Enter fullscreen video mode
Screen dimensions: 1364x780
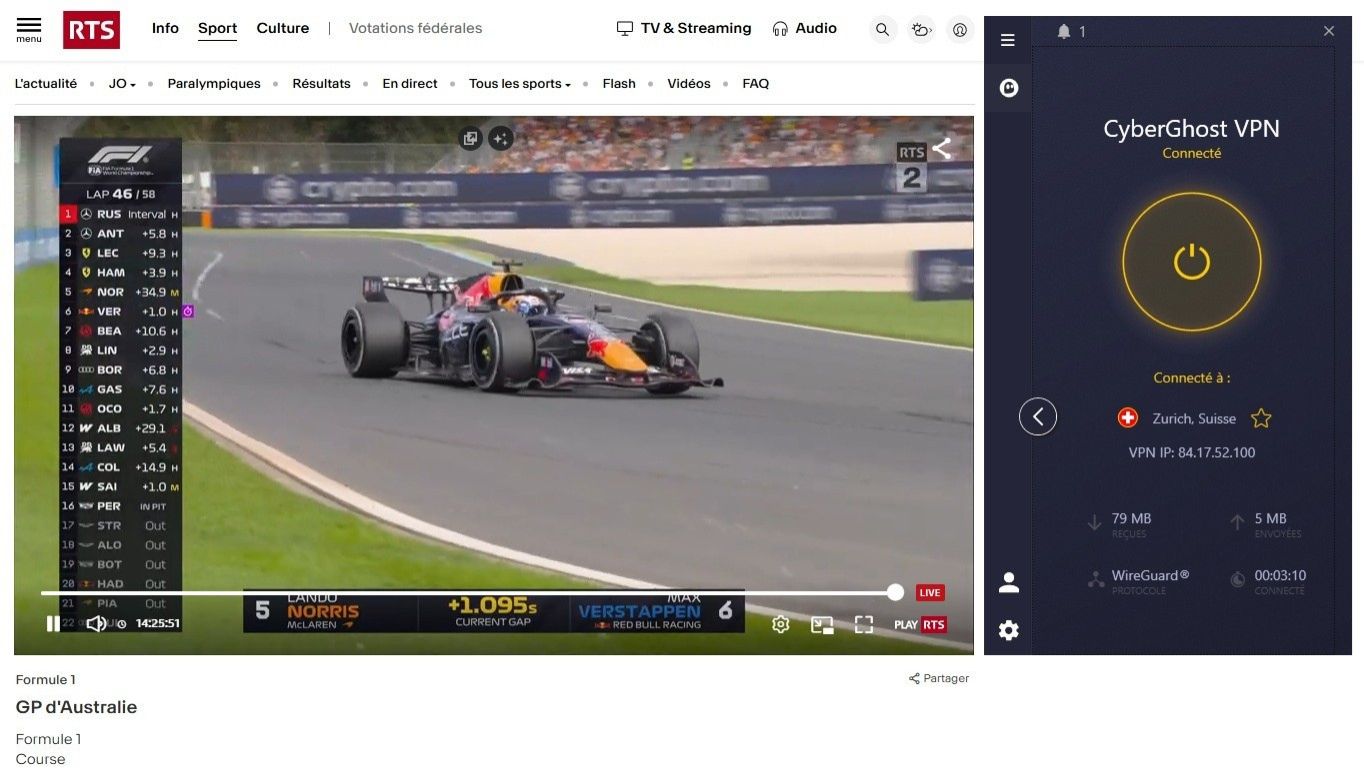[864, 624]
